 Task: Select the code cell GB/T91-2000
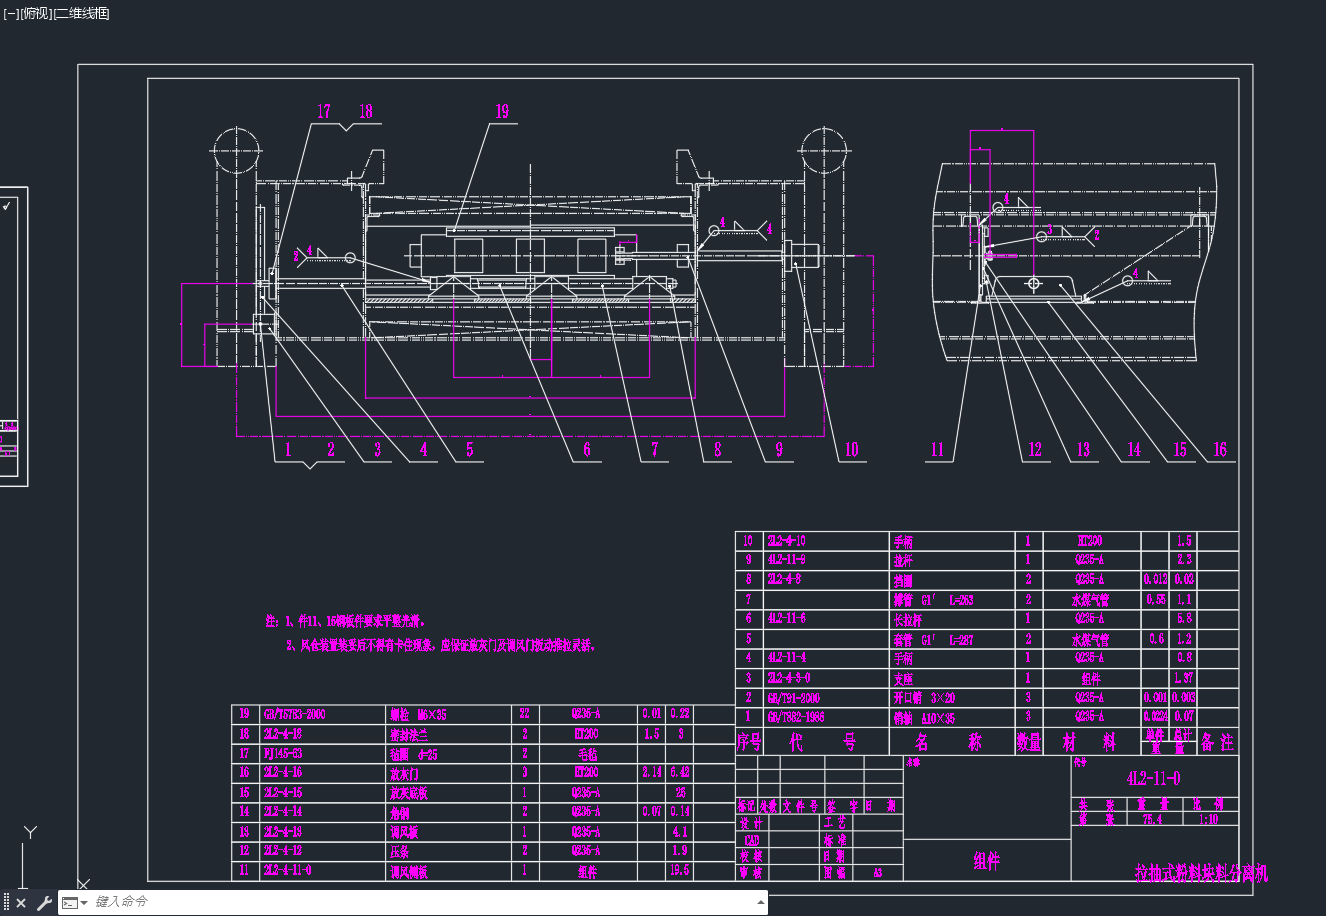(x=794, y=698)
